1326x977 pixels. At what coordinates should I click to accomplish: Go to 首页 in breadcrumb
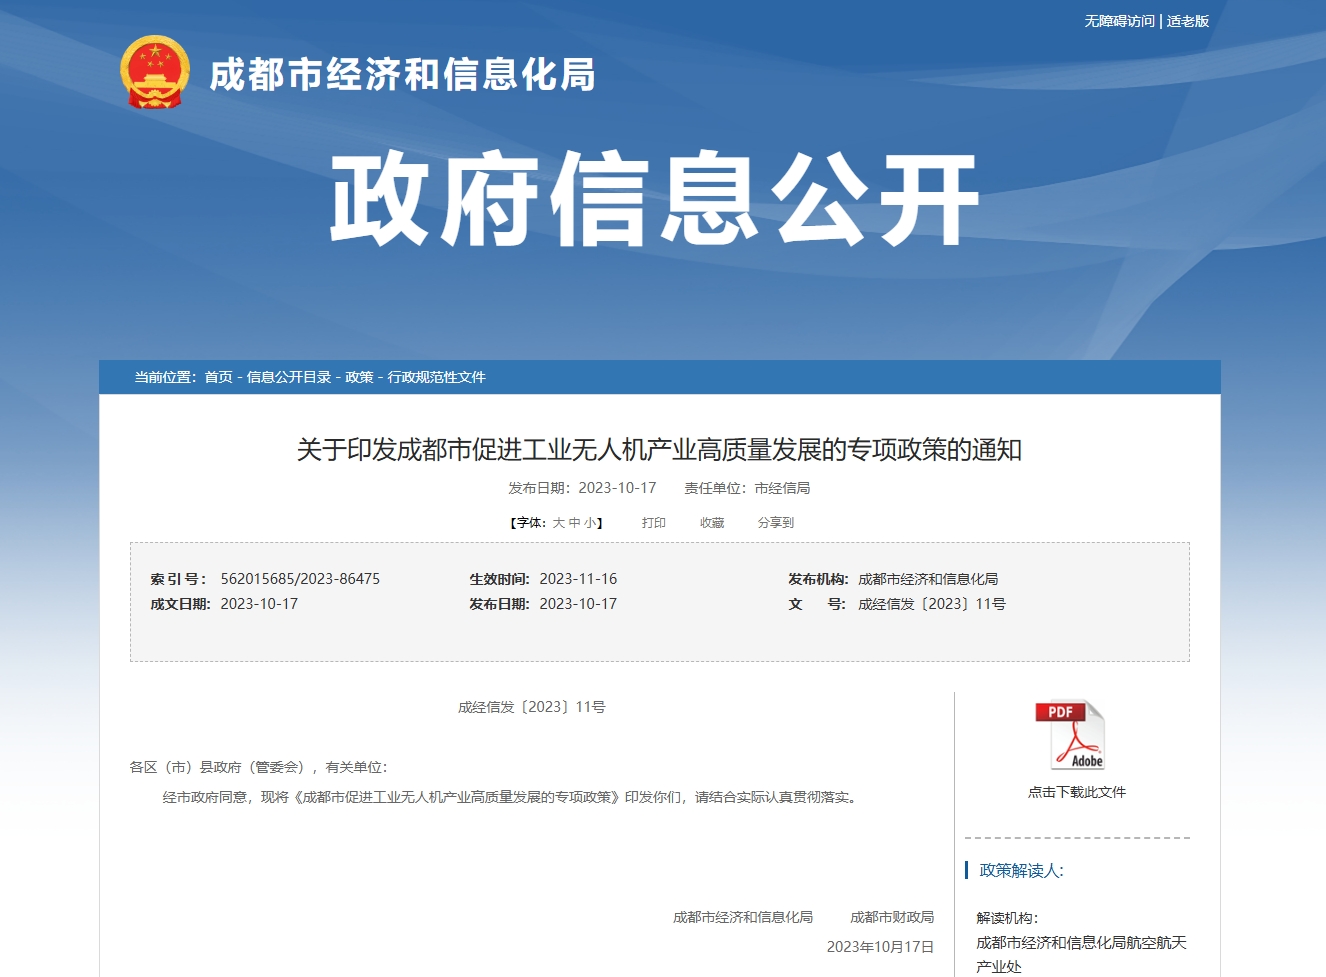[x=218, y=377]
